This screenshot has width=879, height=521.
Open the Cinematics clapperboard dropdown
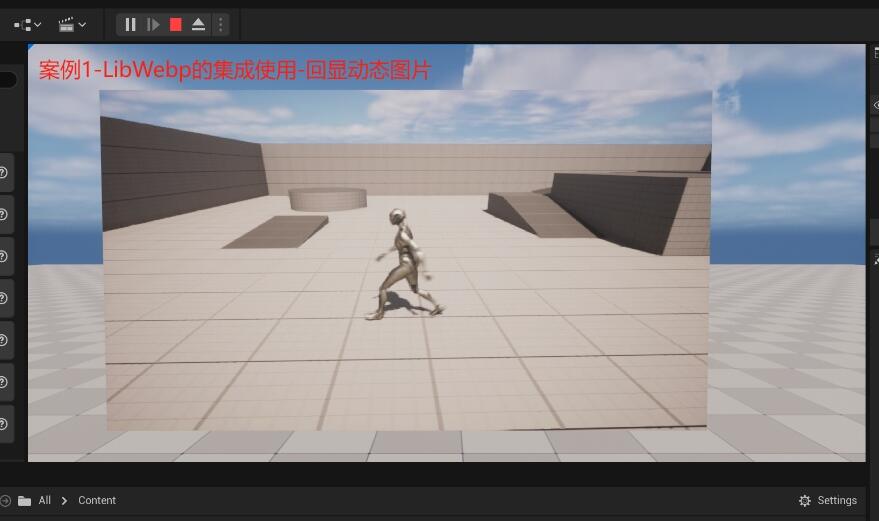(x=72, y=25)
